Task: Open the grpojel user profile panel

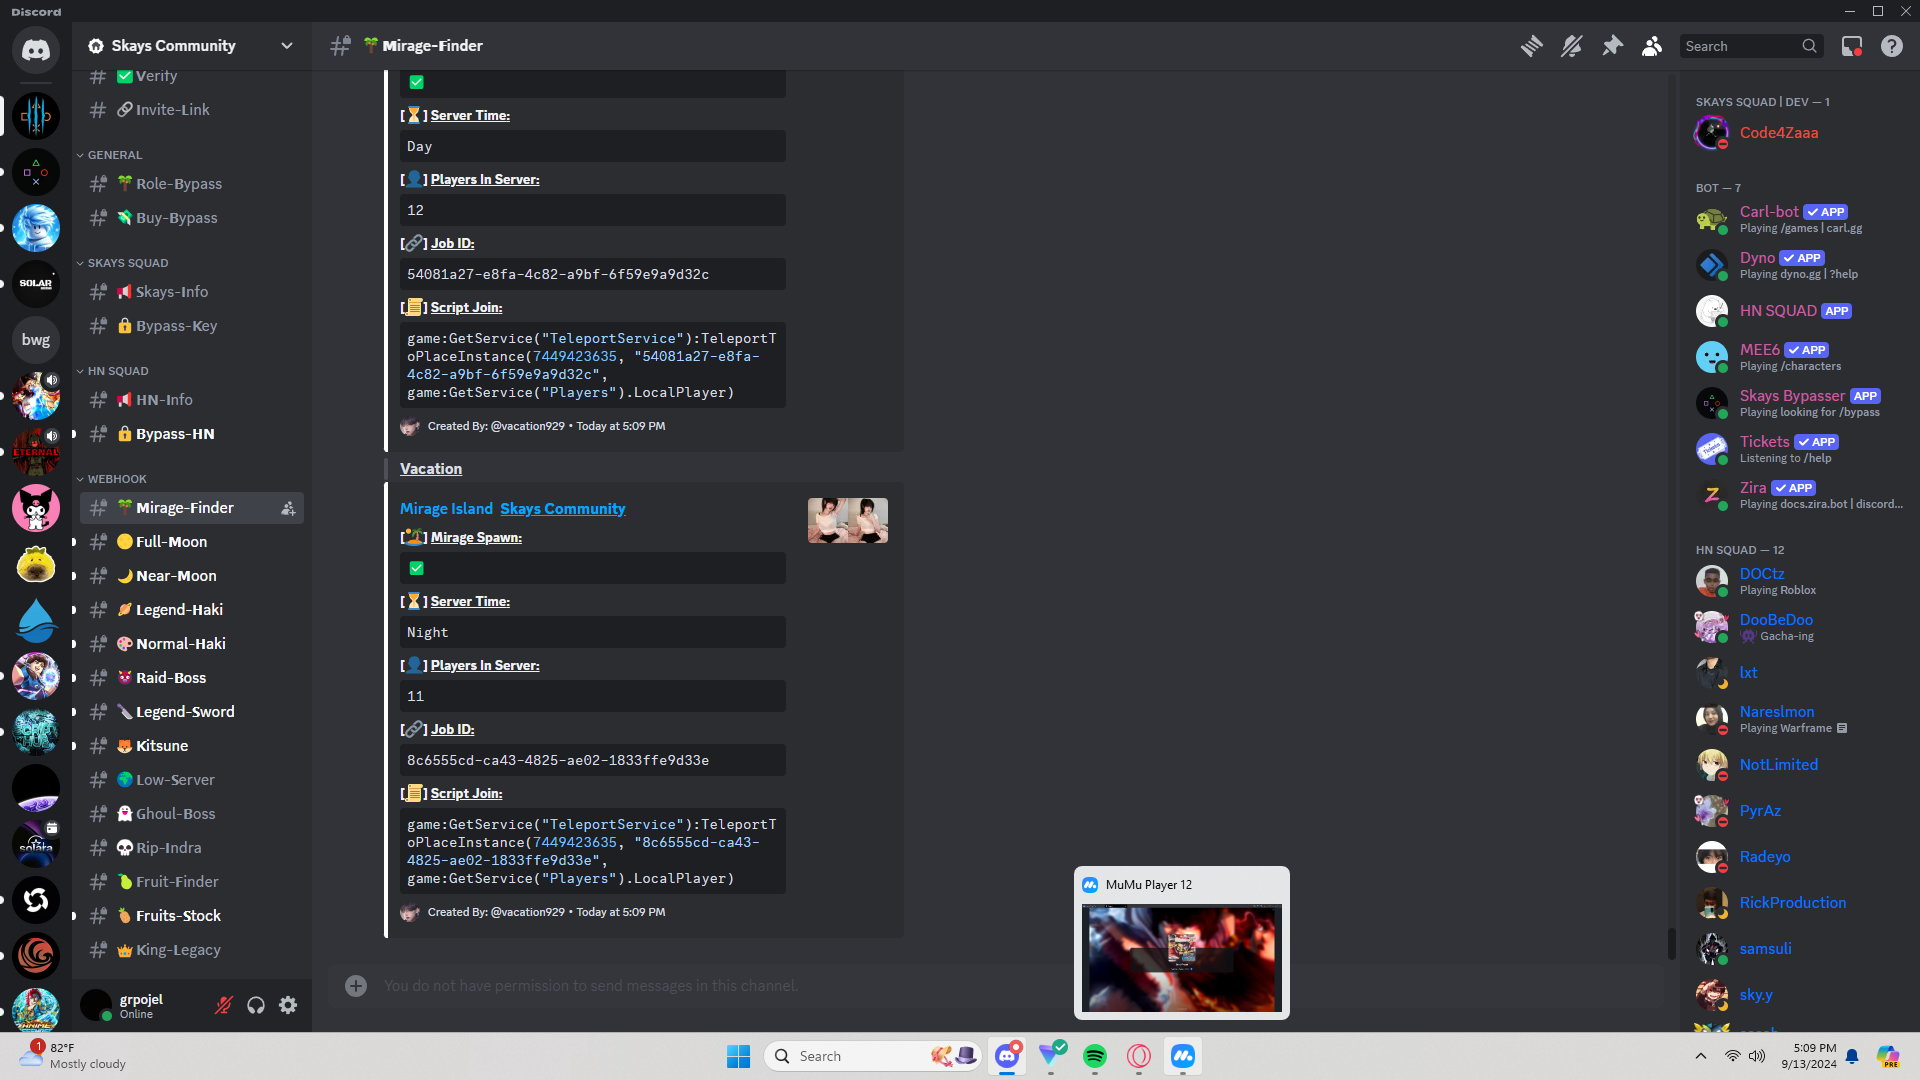Action: coord(140,1005)
